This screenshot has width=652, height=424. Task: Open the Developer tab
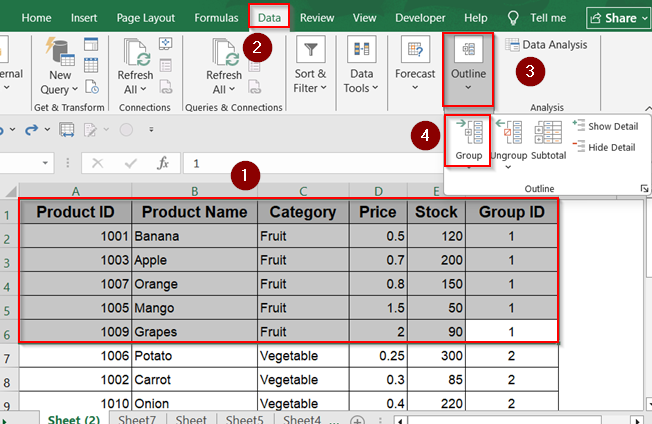[x=420, y=18]
